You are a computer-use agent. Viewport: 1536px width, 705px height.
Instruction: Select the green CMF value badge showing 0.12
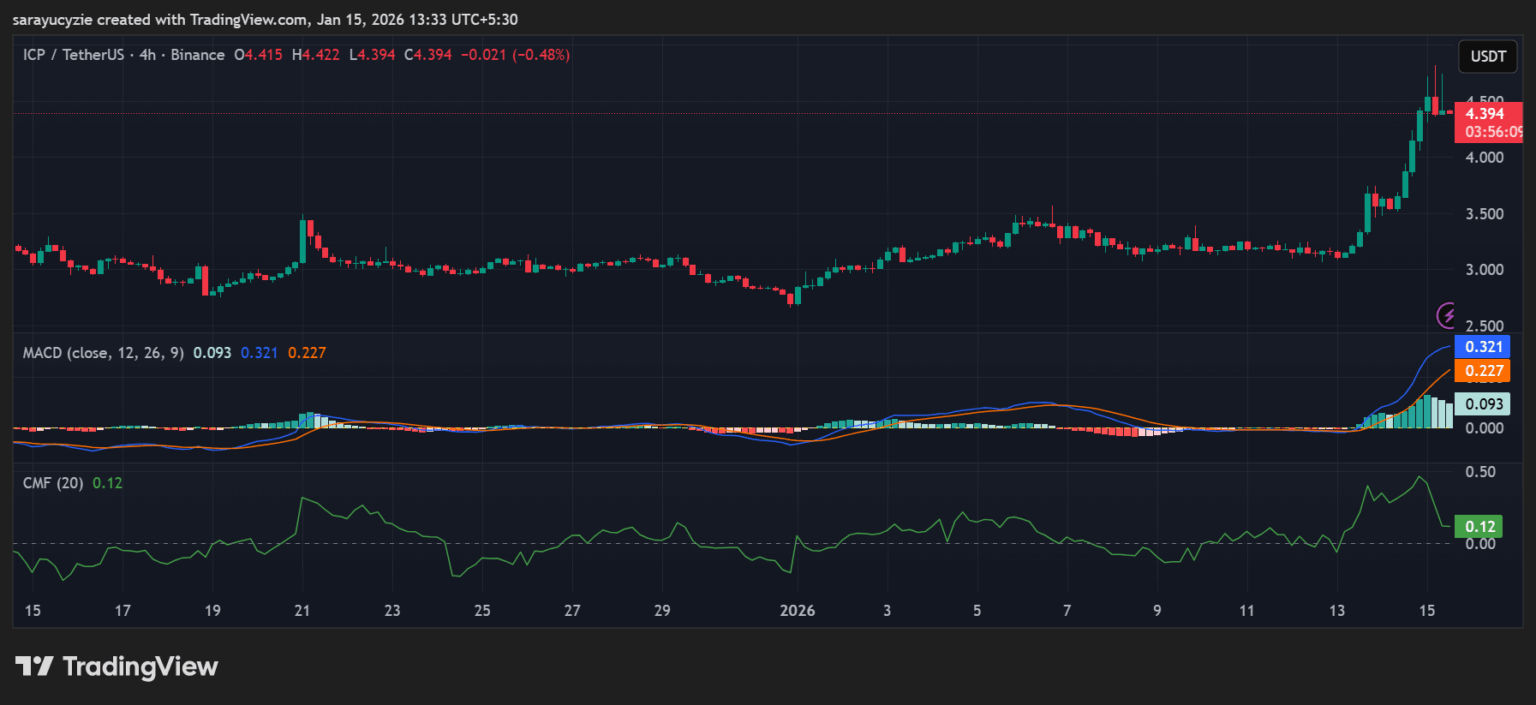tap(1479, 525)
